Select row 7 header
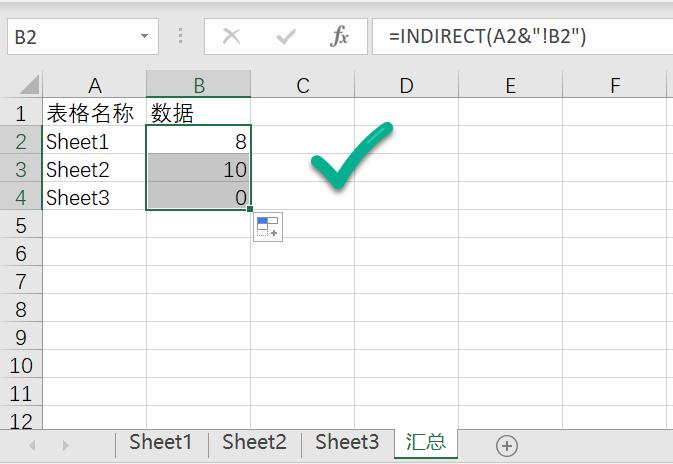 [21, 281]
